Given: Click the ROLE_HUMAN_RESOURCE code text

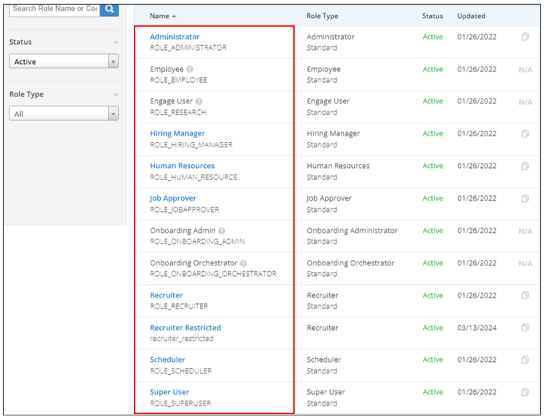Looking at the screenshot, I should tap(193, 177).
